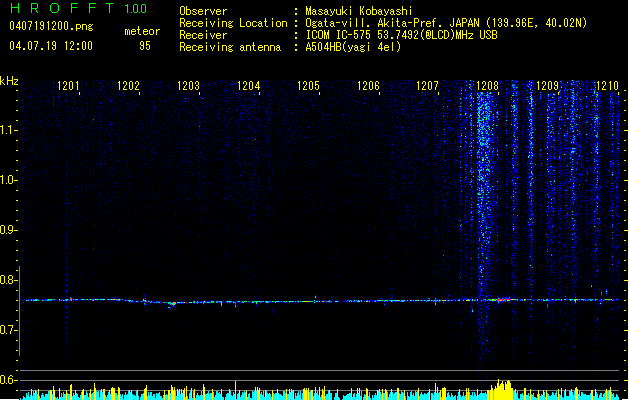629x400 pixels.
Task: Click the 1208 time marker
Action: (487, 86)
